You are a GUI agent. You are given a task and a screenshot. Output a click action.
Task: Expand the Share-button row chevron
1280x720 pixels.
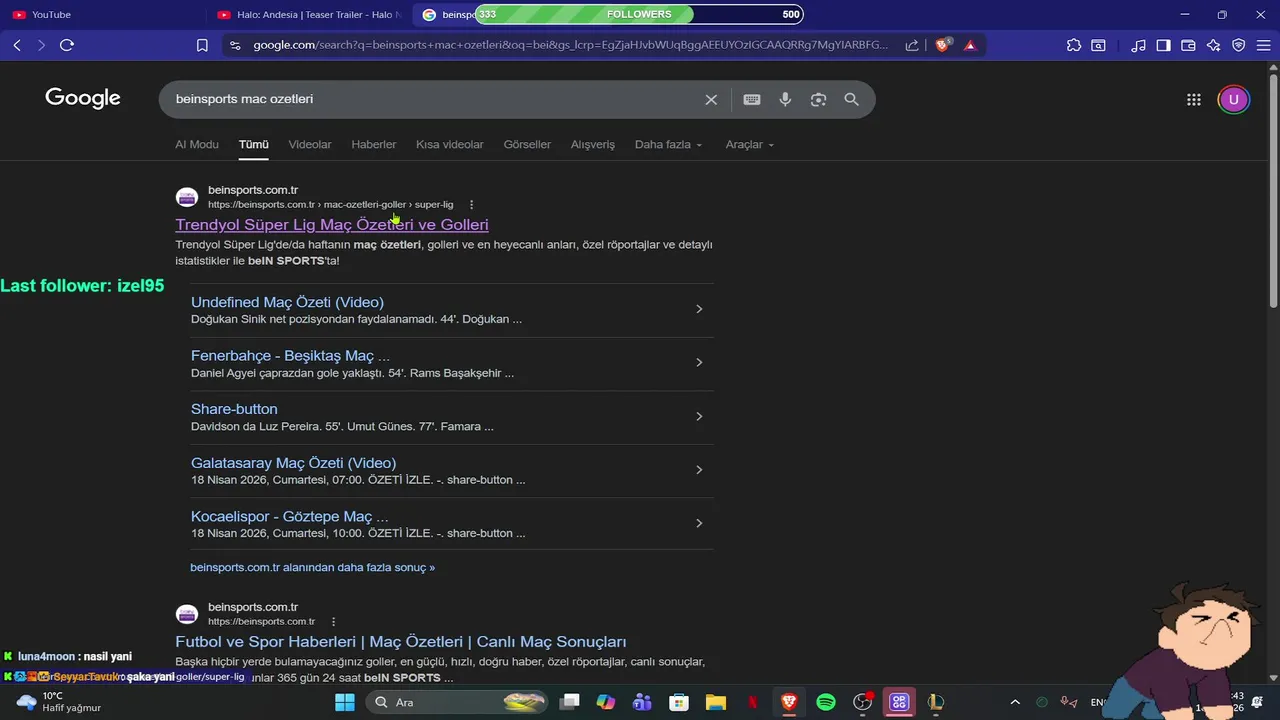[x=699, y=416]
